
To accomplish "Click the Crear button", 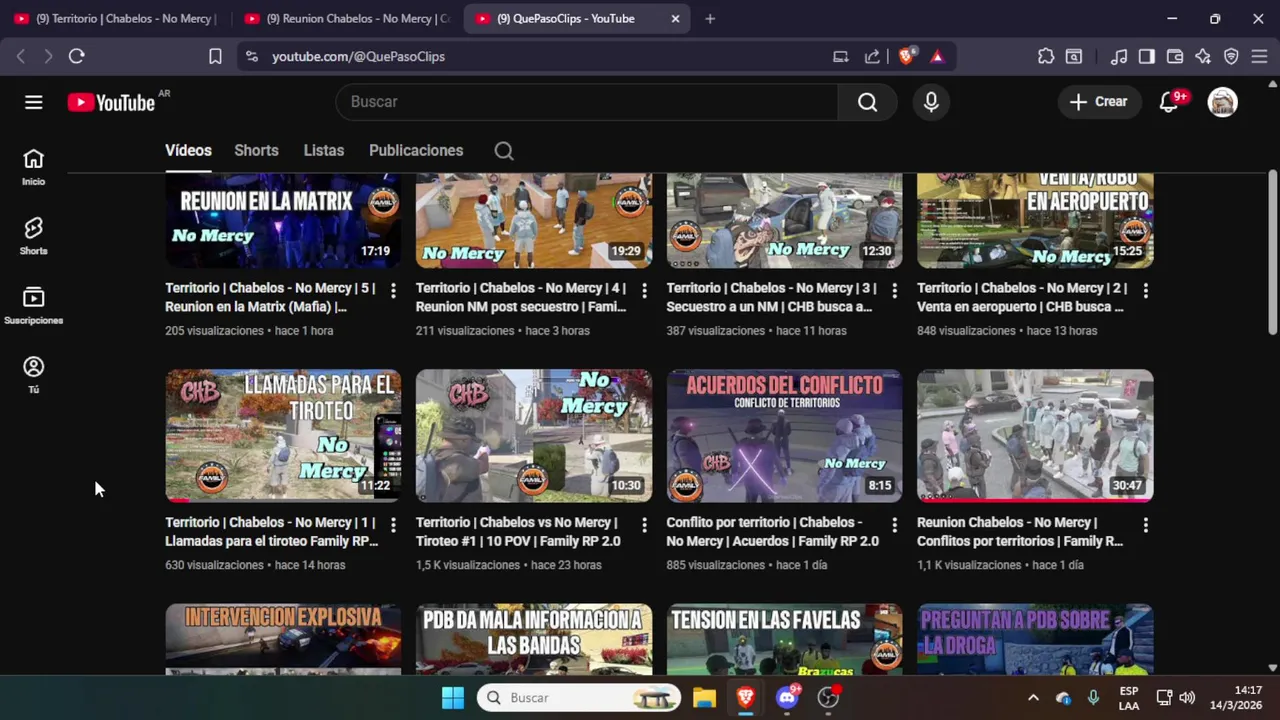I will click(1099, 102).
